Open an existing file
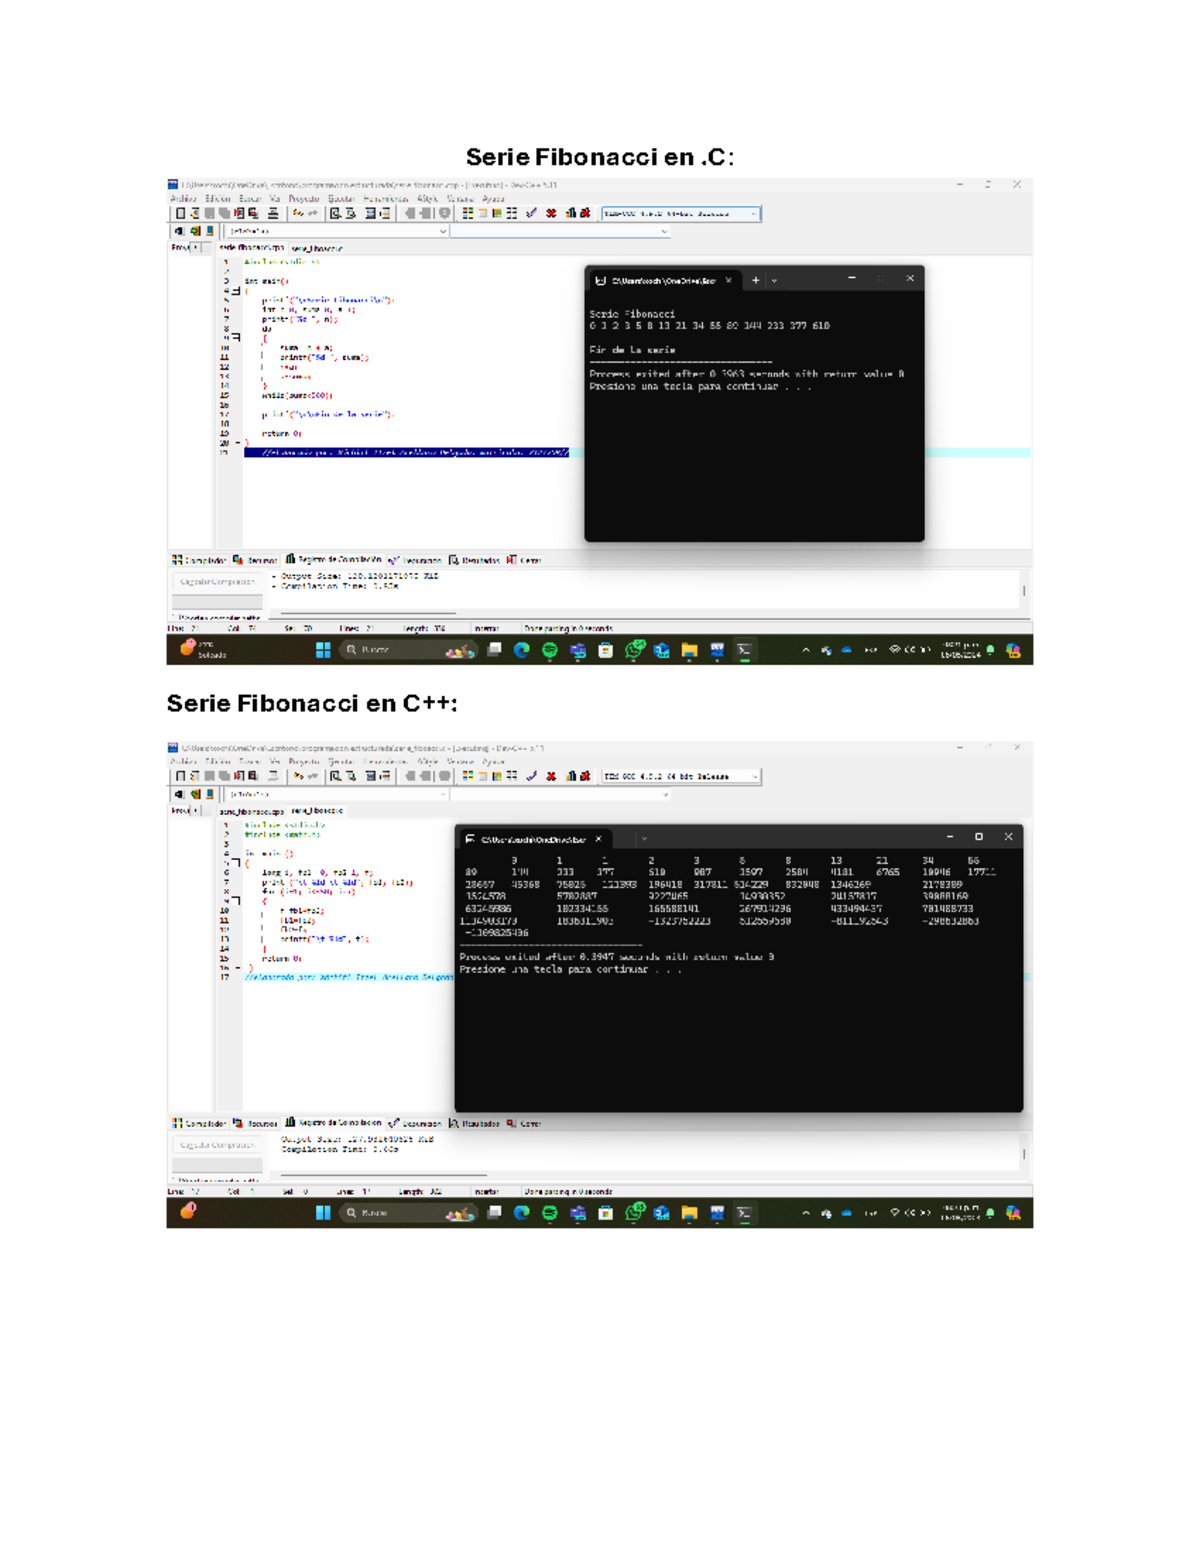1200x1553 pixels. (x=195, y=213)
